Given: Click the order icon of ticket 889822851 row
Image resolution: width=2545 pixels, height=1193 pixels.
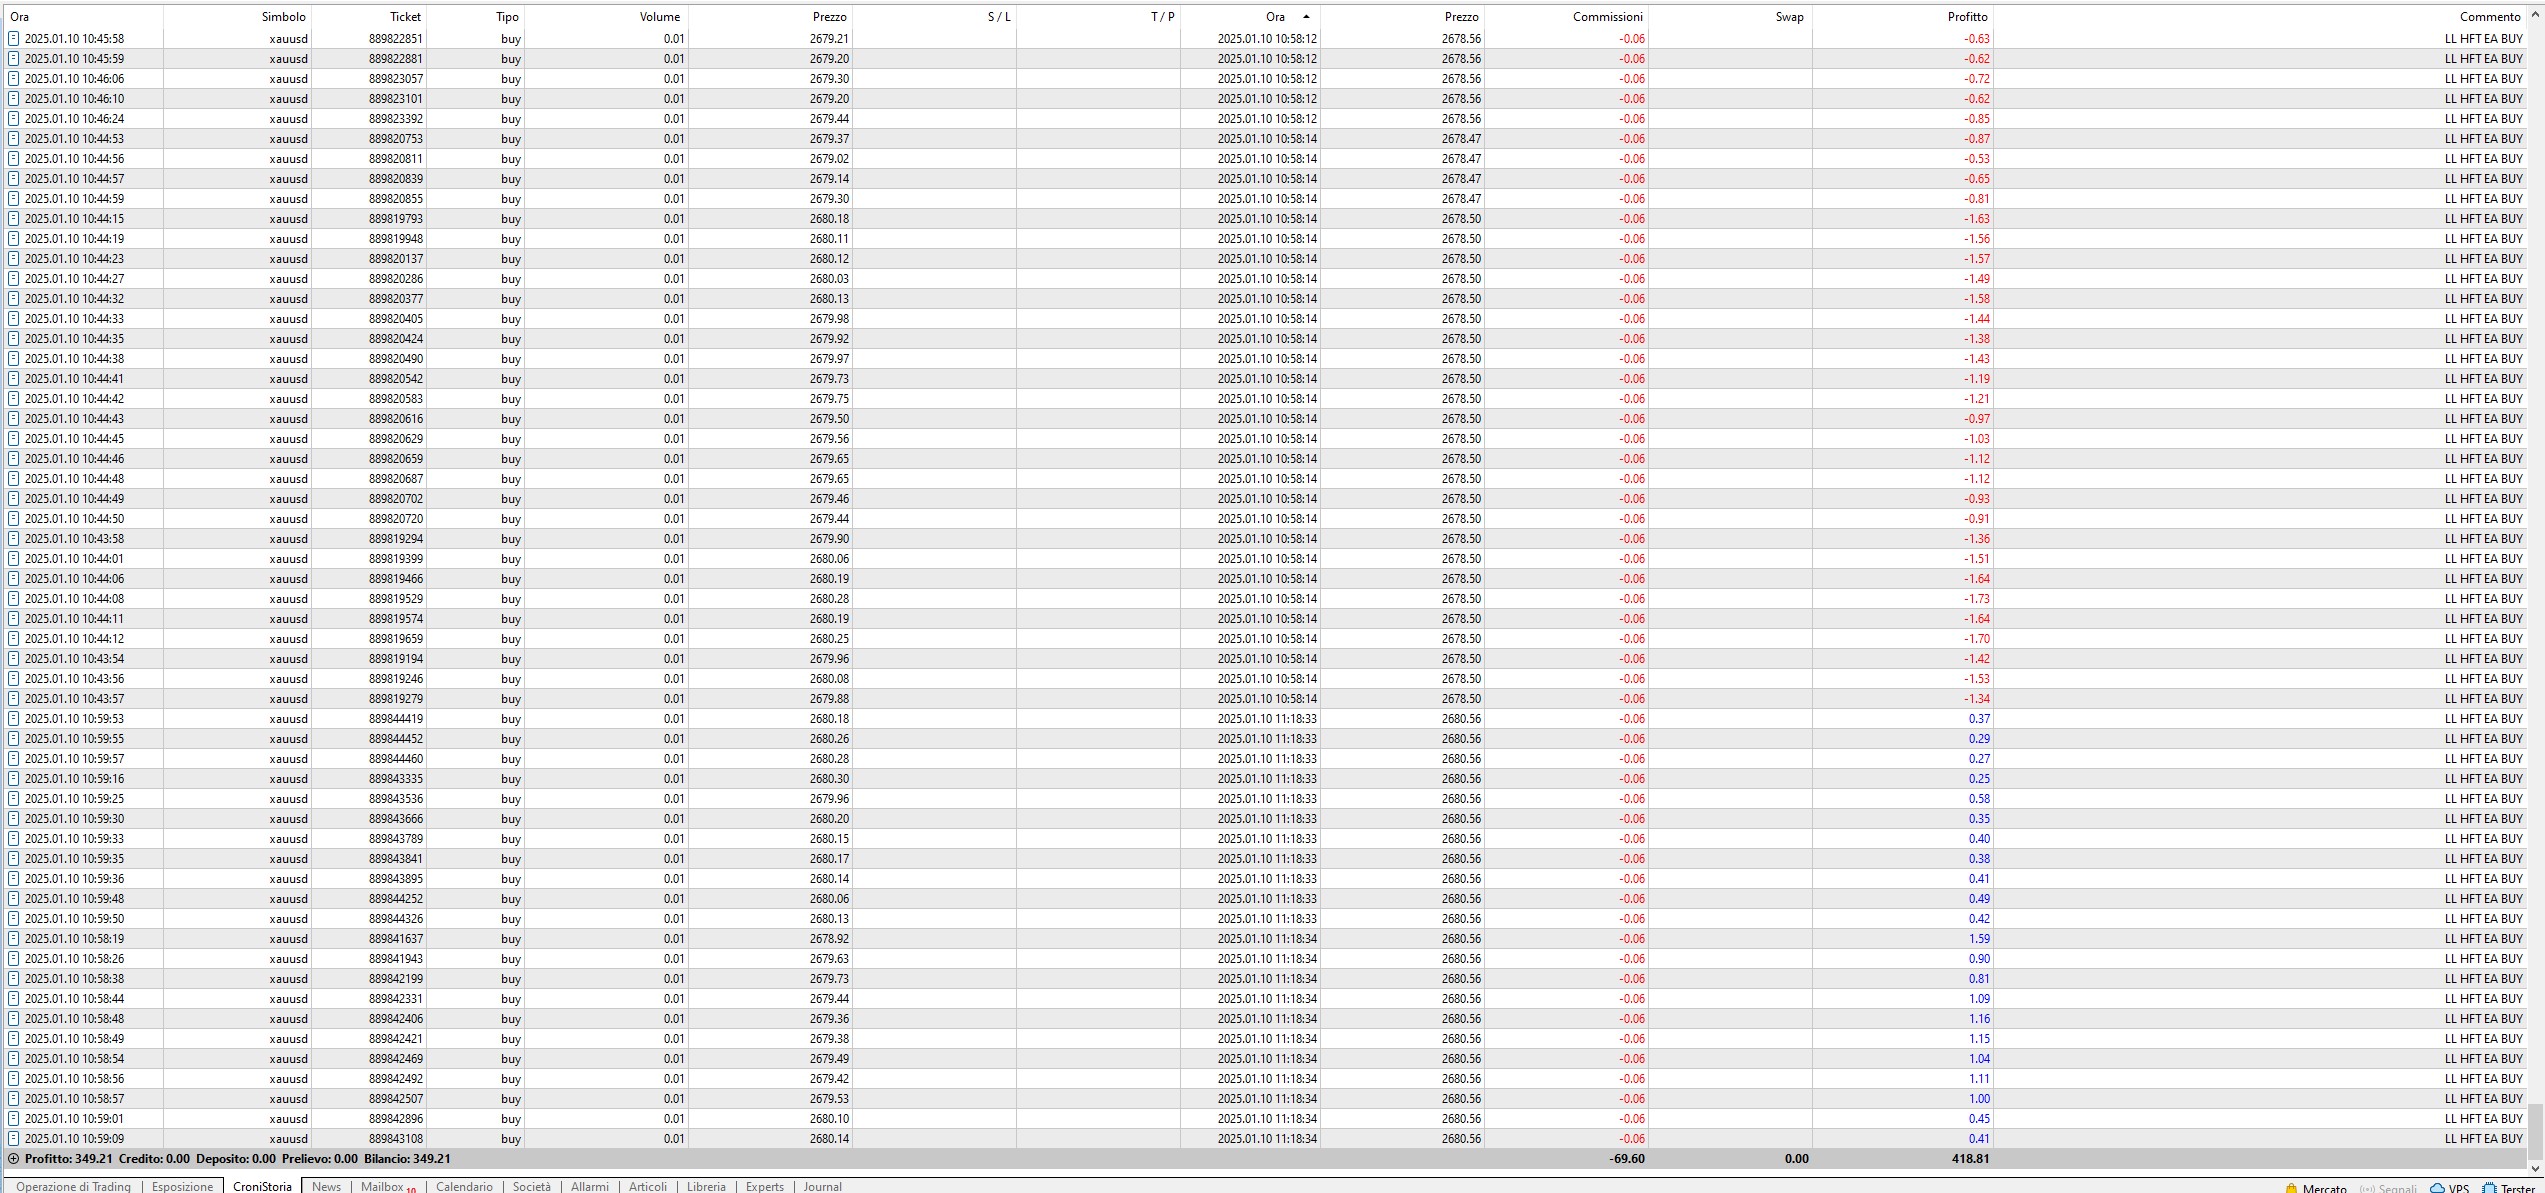Looking at the screenshot, I should coord(14,39).
